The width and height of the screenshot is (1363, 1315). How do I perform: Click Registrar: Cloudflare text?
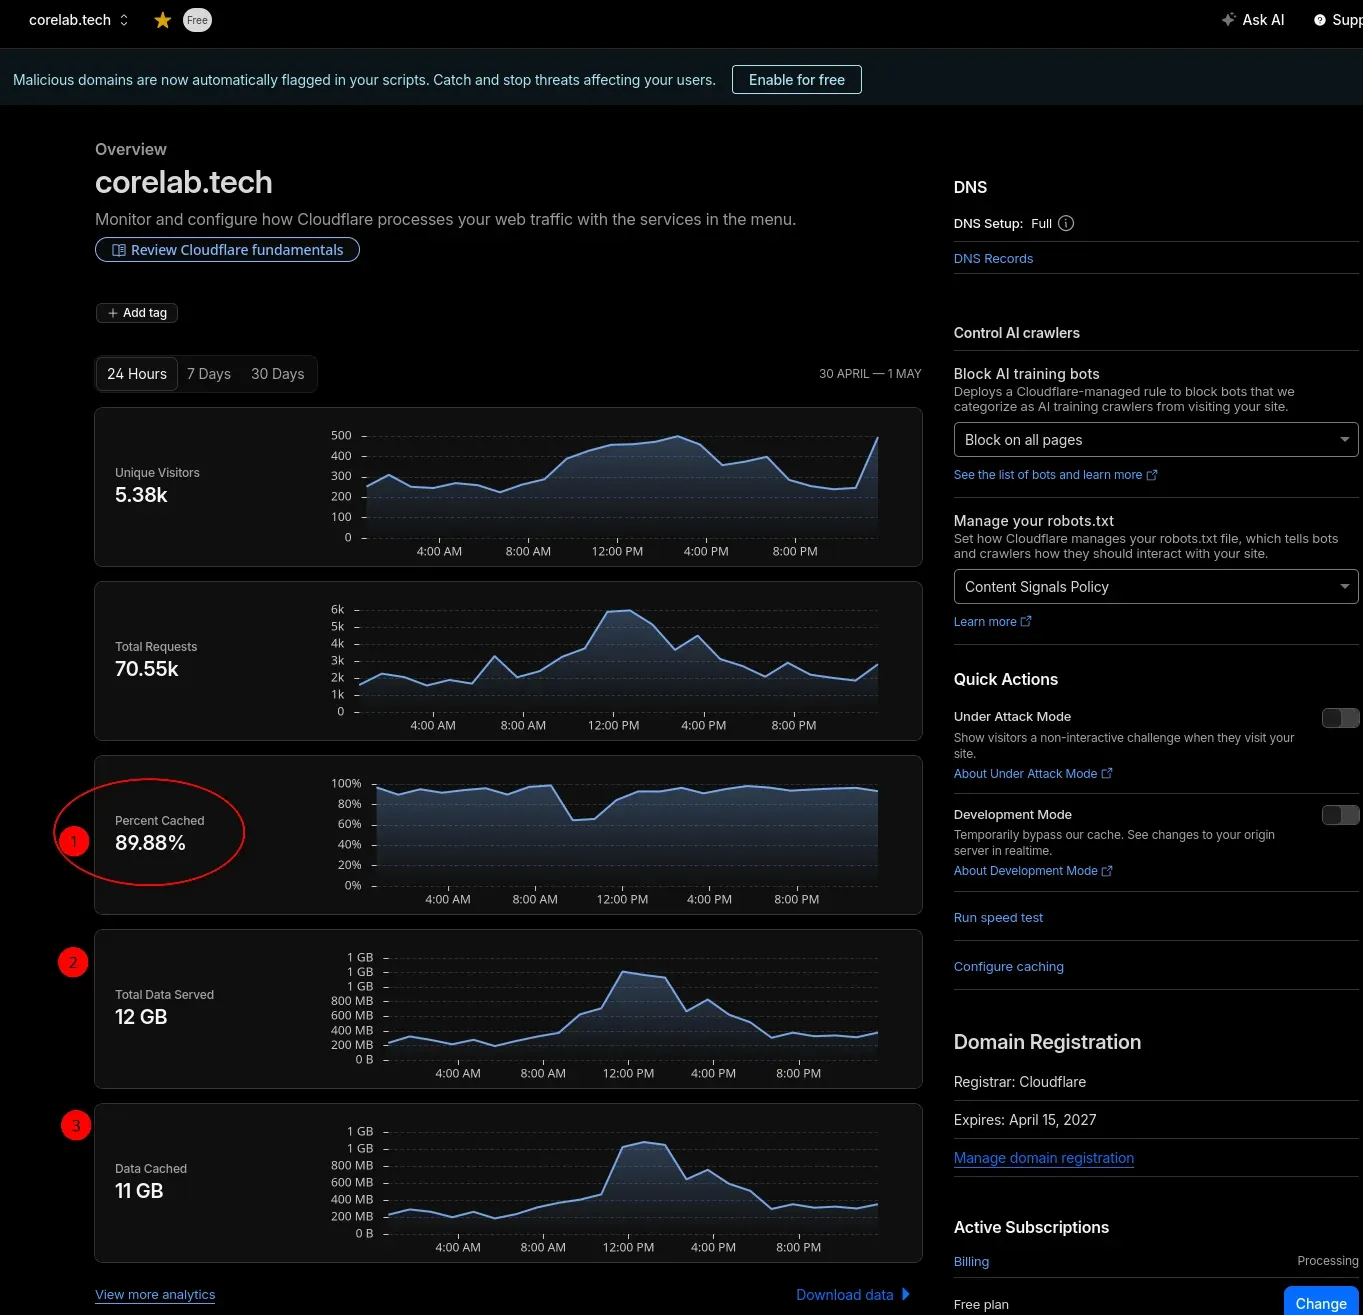pos(1020,1082)
